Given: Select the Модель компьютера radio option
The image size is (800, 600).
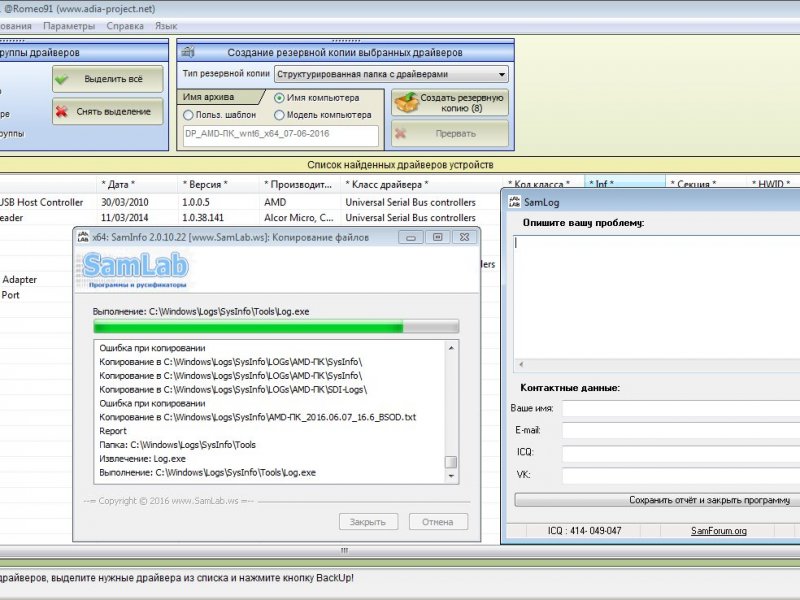Looking at the screenshot, I should [279, 115].
